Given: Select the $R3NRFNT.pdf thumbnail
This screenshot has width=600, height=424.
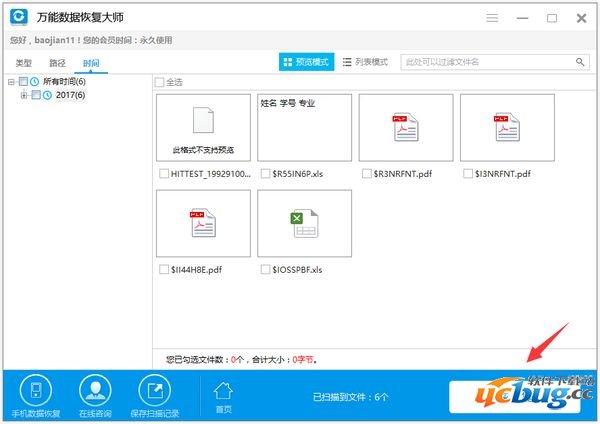Looking at the screenshot, I should (406, 127).
